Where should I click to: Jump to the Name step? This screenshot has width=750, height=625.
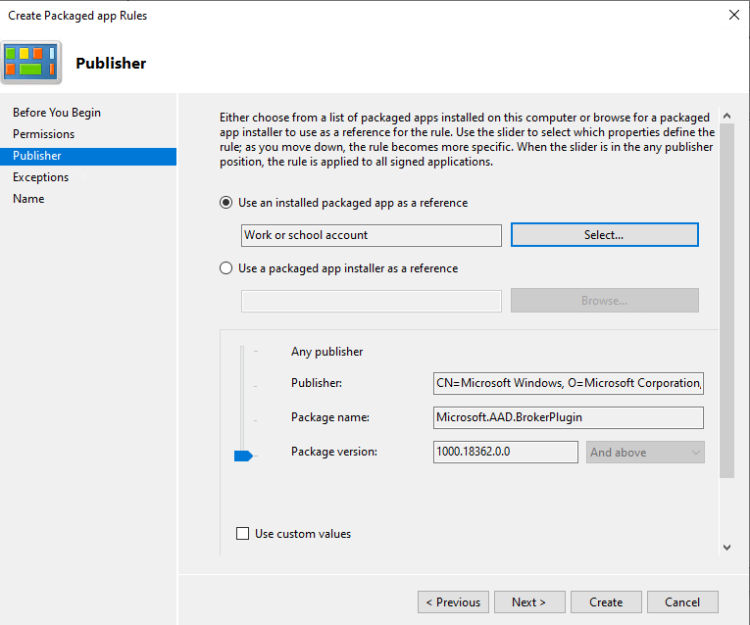click(x=29, y=199)
